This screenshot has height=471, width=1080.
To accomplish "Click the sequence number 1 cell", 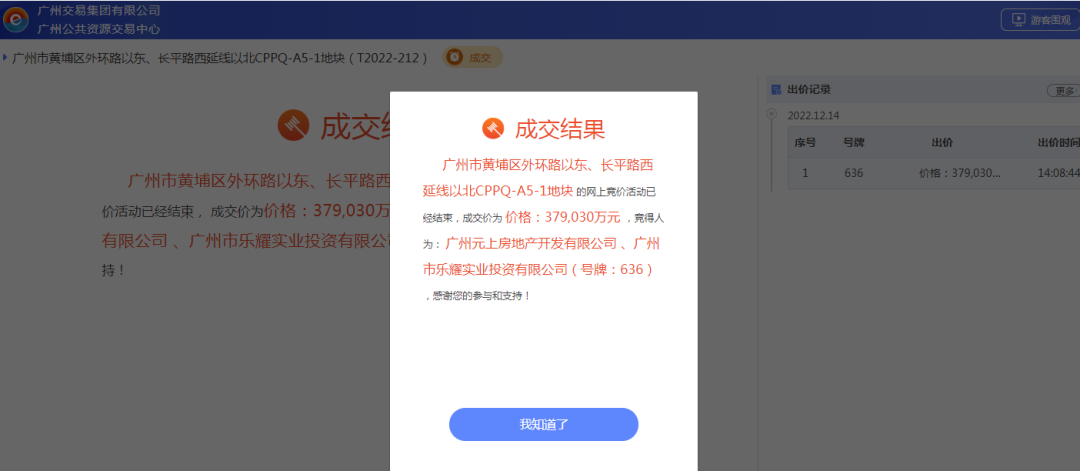I will coord(804,173).
